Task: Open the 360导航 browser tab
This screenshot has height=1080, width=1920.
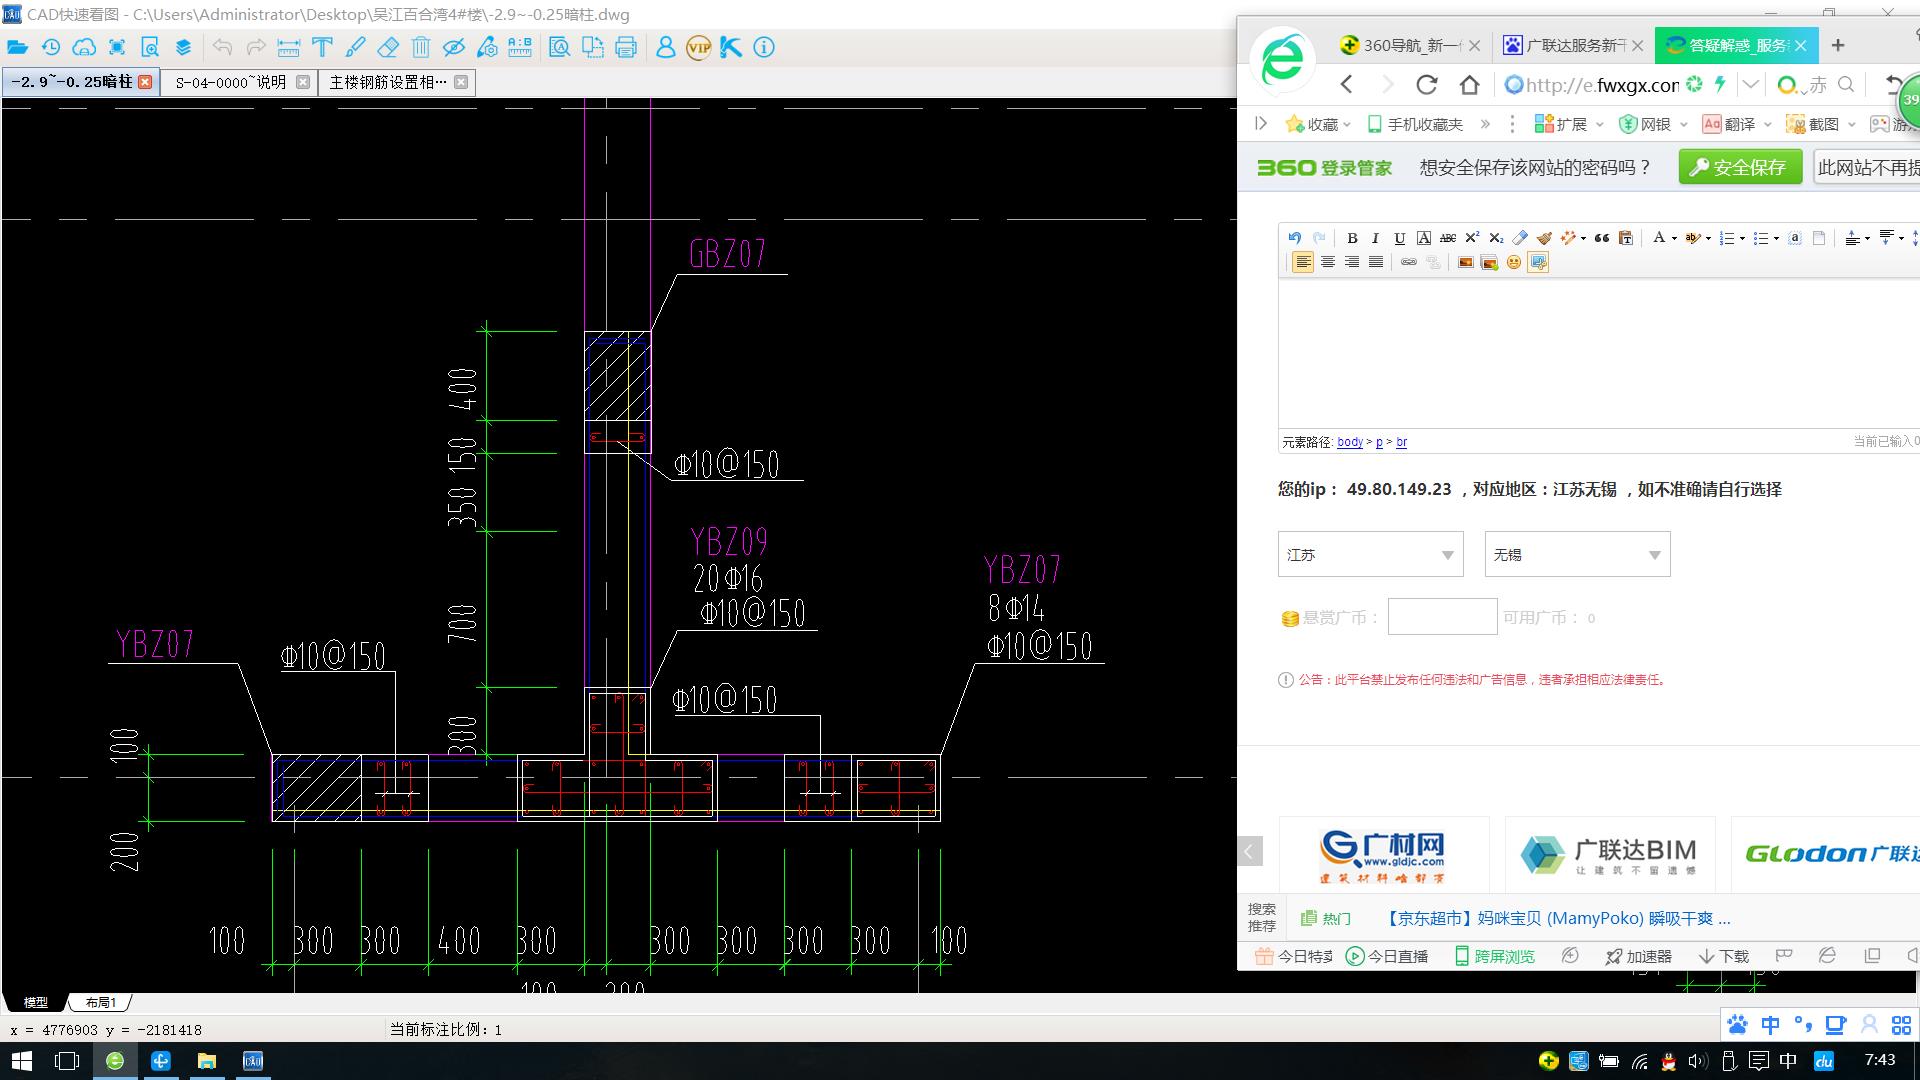Action: click(x=1410, y=45)
